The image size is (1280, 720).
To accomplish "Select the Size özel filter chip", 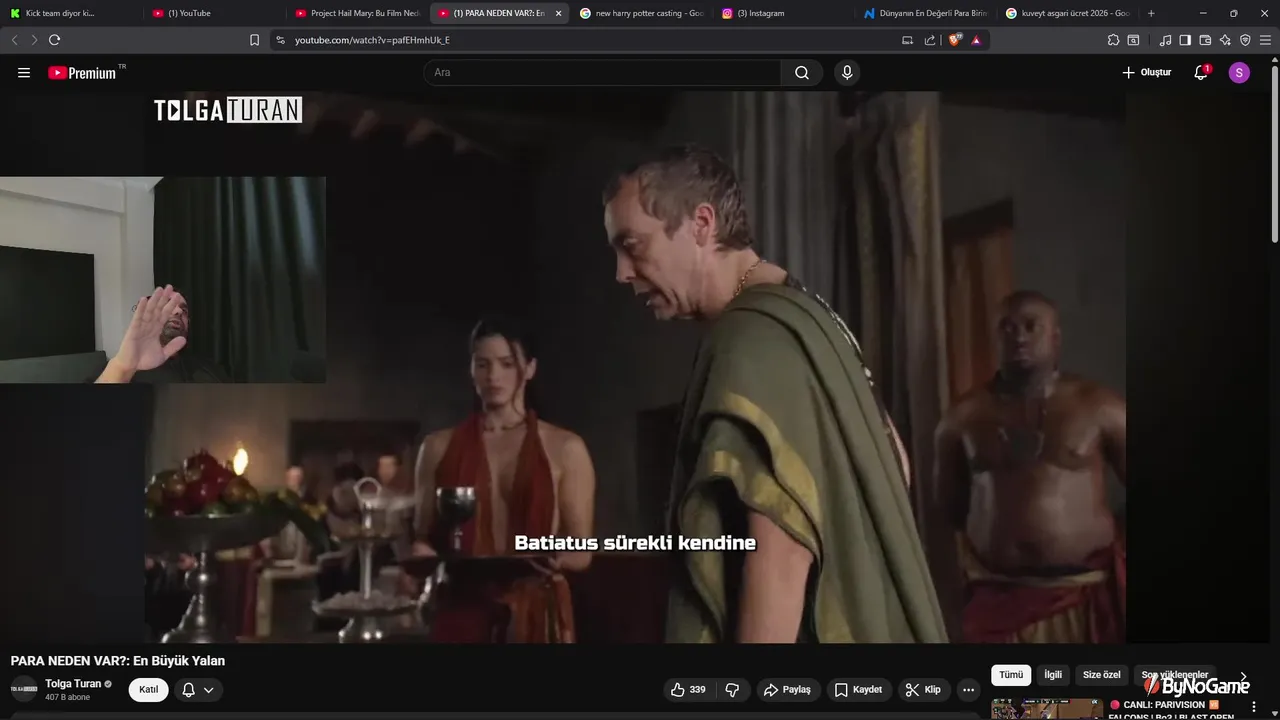I will 1102,675.
